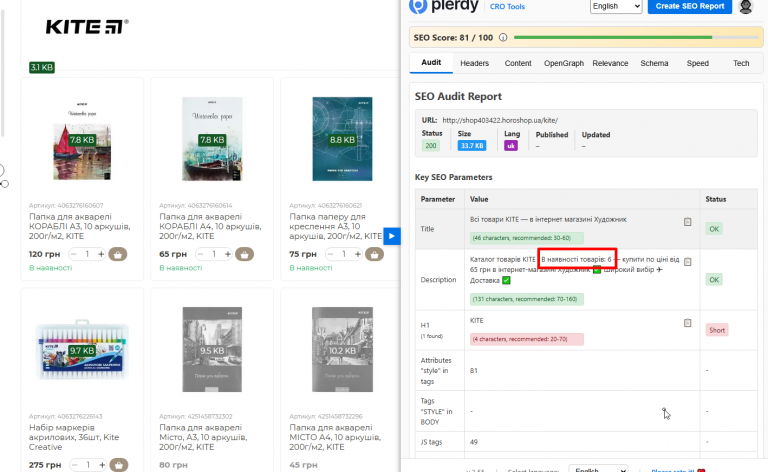This screenshot has height=472, width=768.
Task: Decrease quantity of the drawing paper folder
Action: tap(331, 254)
